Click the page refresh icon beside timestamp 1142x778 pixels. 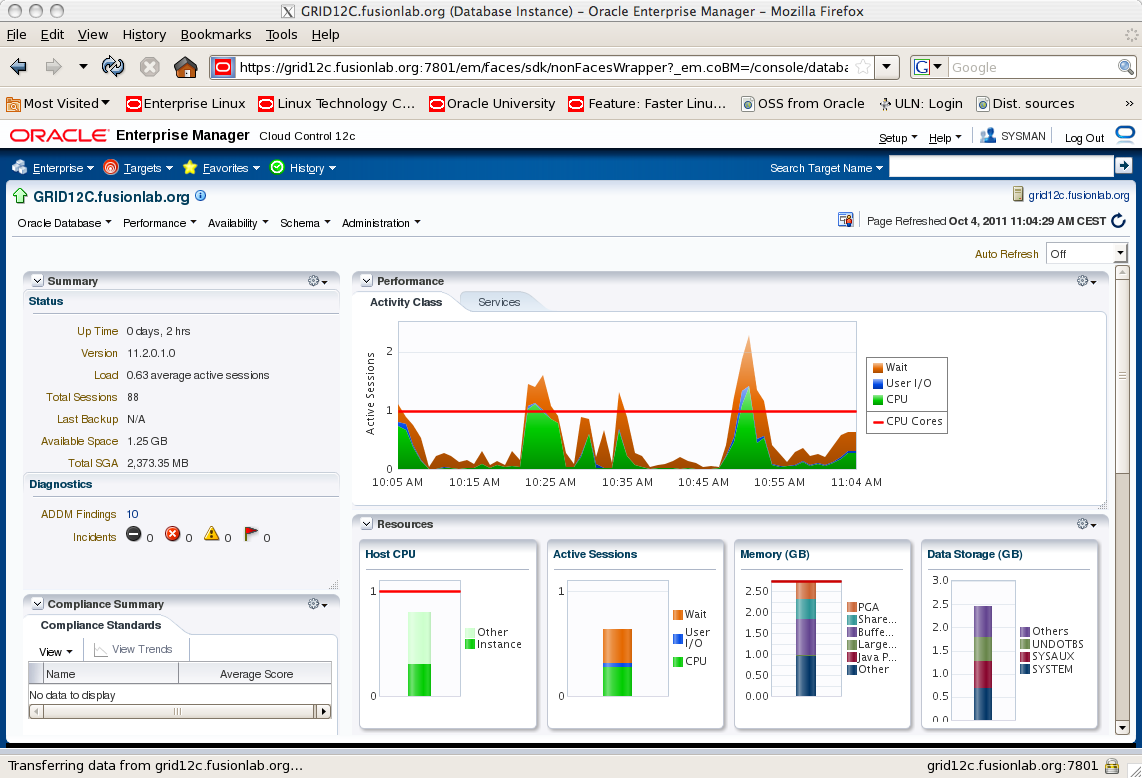pos(1119,221)
